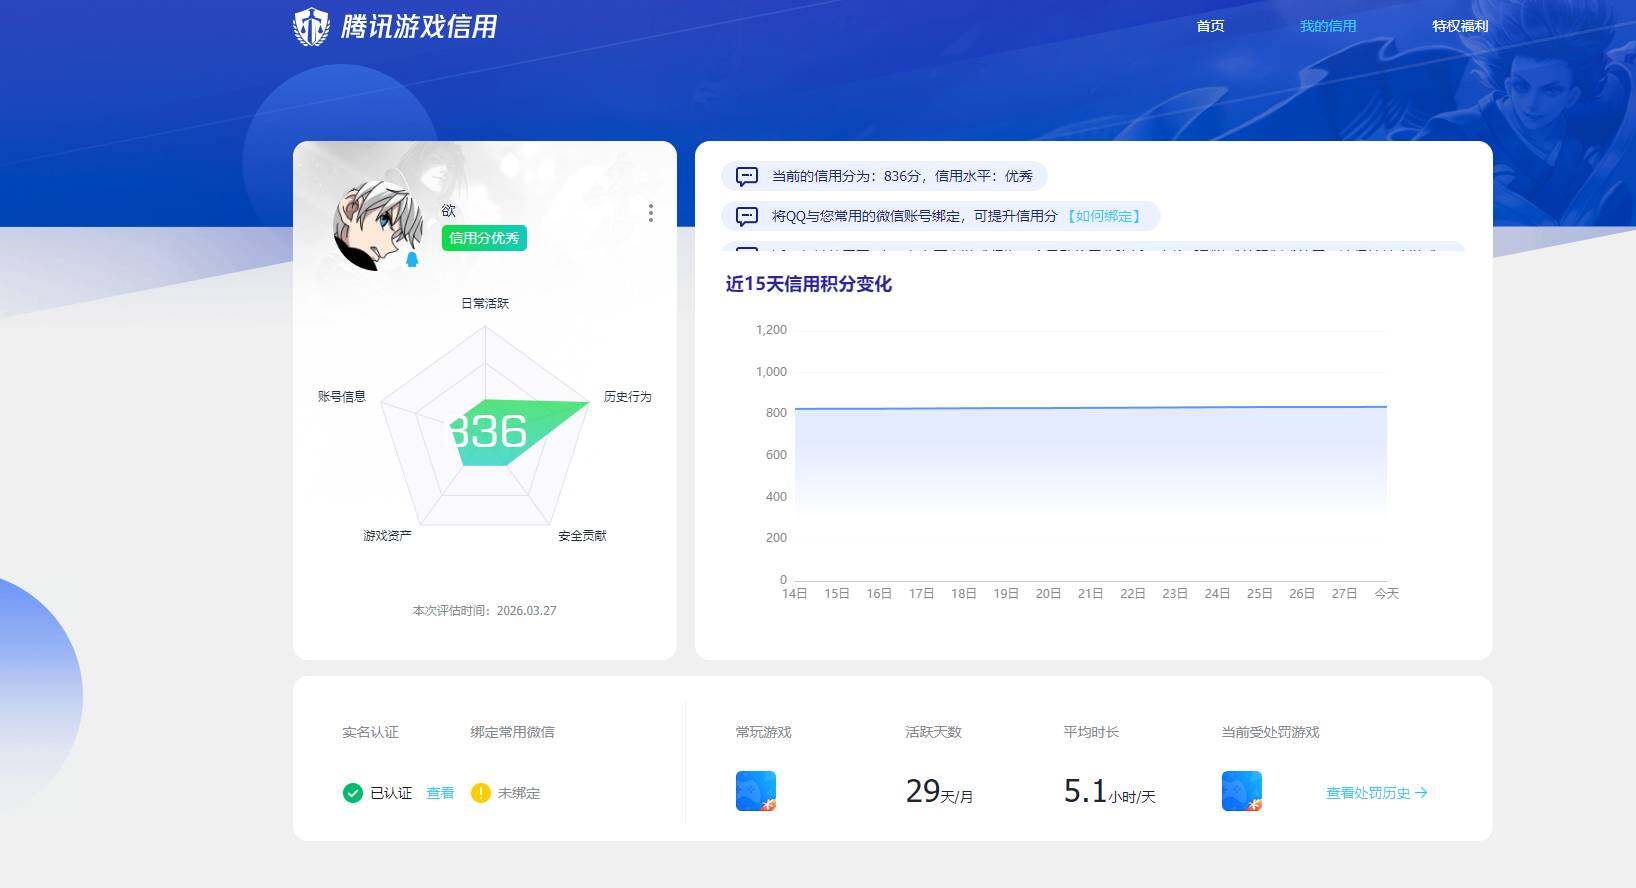Click the 游戏资产 radar chart label

(x=387, y=536)
